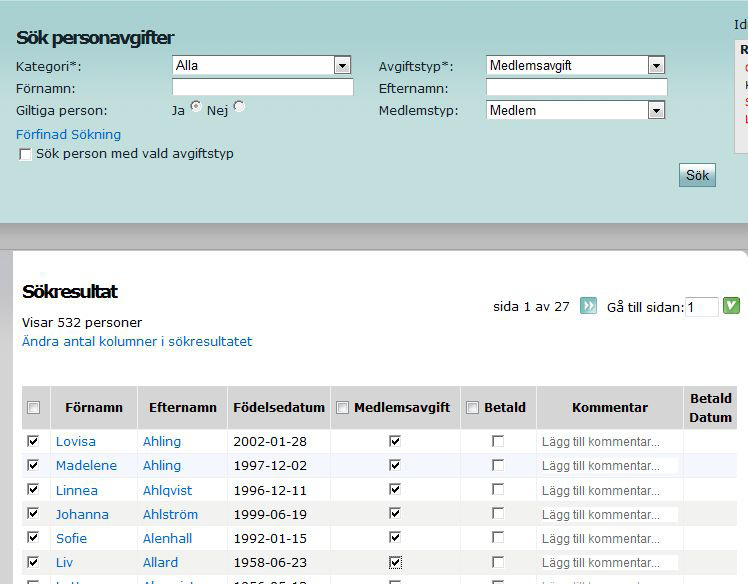Mark Sofie Alenhall as Betald

498,537
